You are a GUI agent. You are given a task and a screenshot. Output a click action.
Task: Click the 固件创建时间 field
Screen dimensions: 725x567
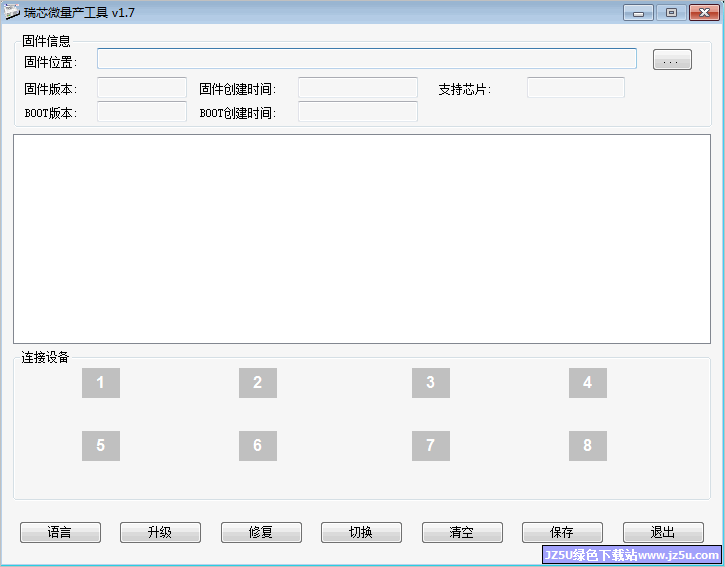click(358, 87)
